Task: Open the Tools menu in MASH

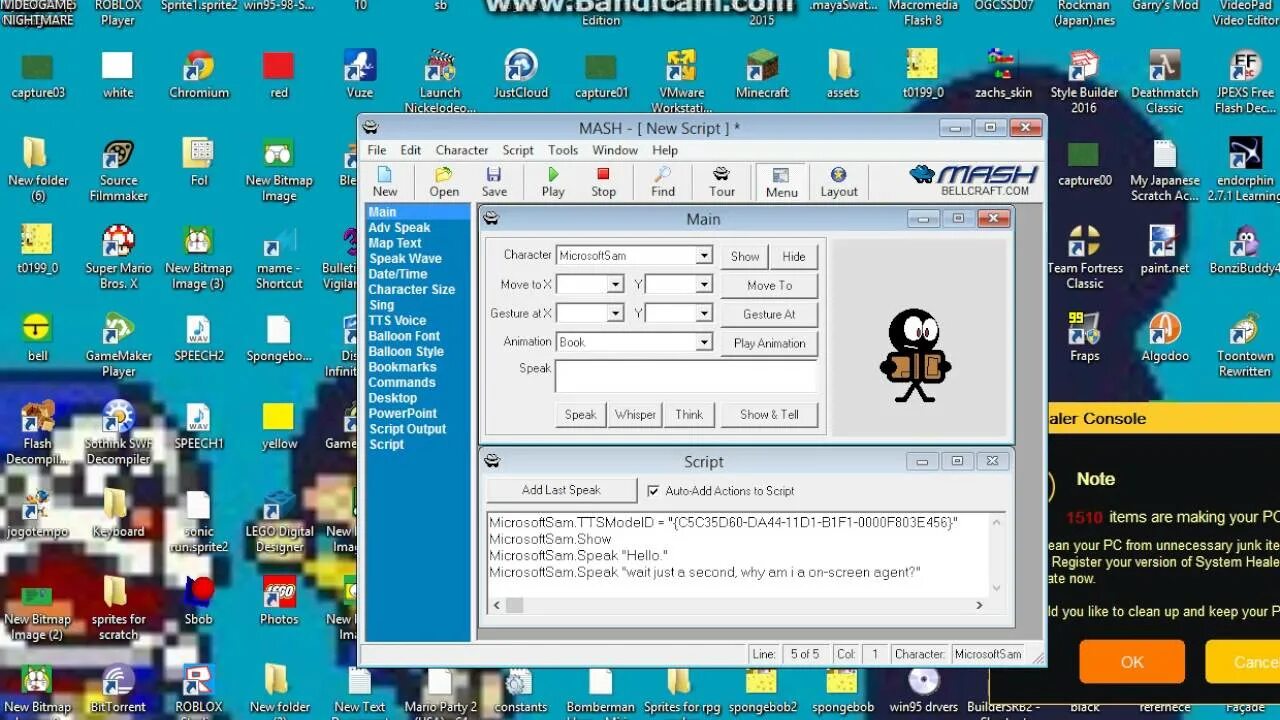Action: coord(562,150)
